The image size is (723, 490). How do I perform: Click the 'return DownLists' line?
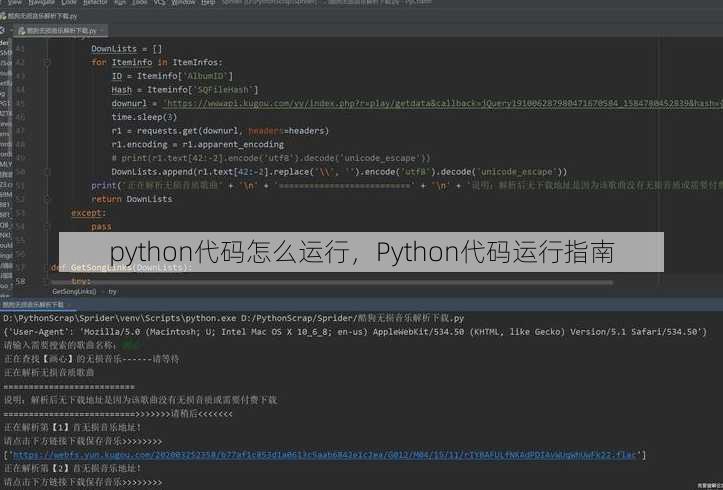[x=131, y=199]
